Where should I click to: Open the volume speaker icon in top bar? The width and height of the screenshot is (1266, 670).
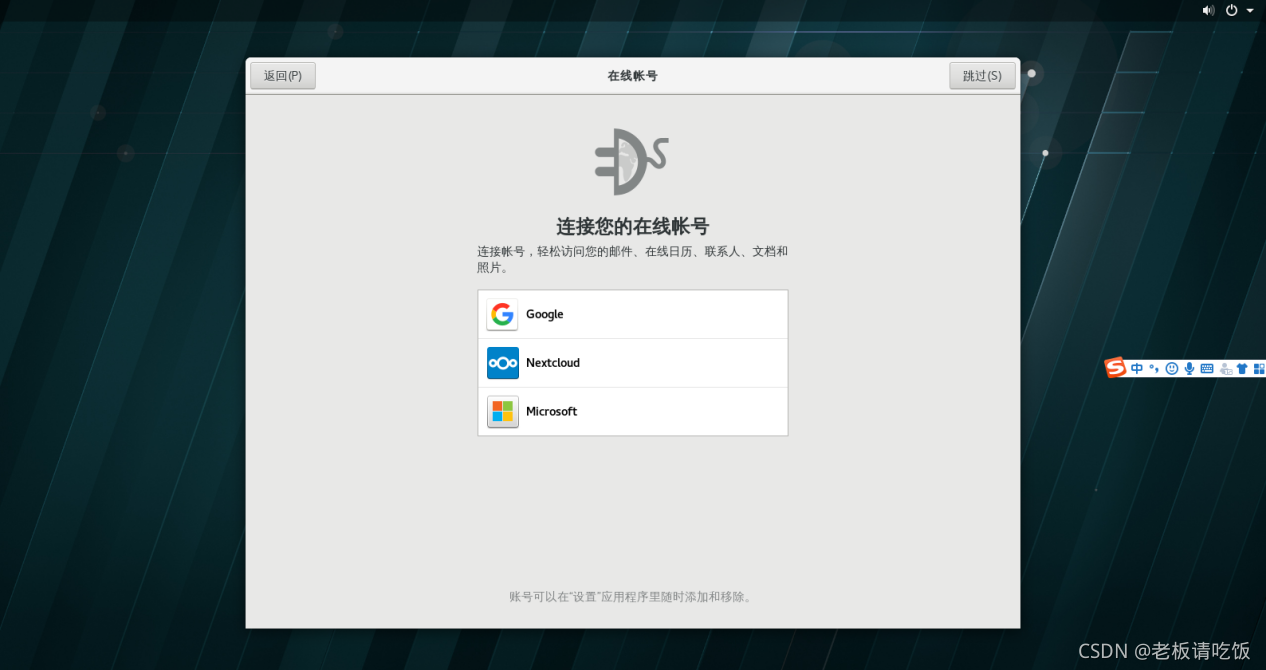coord(1208,10)
